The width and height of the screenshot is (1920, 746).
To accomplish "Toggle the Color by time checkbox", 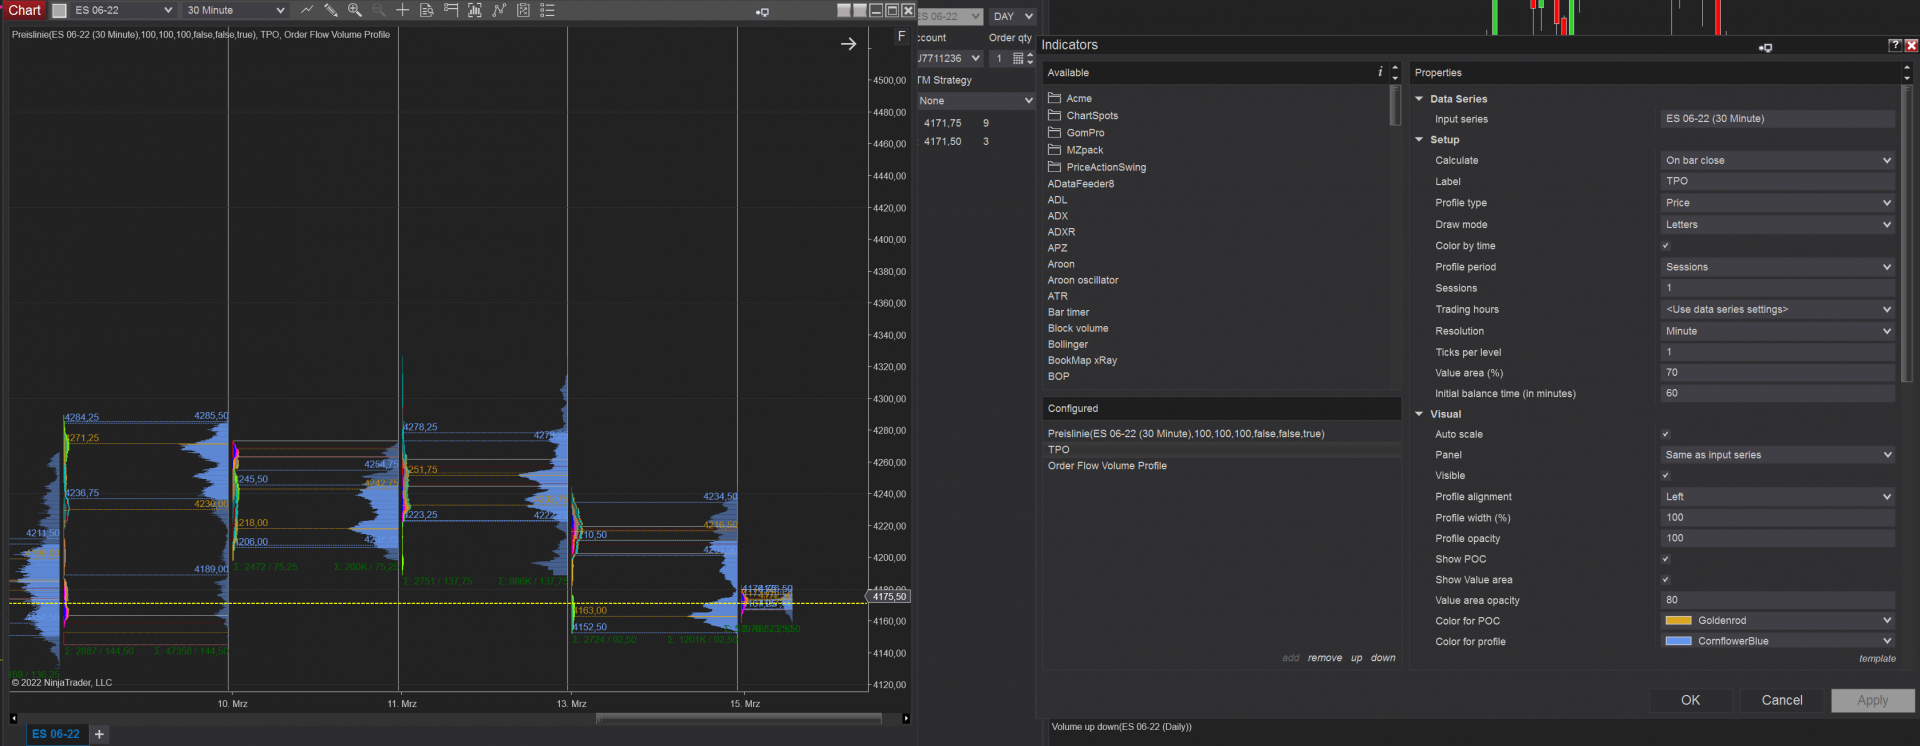I will click(x=1666, y=246).
